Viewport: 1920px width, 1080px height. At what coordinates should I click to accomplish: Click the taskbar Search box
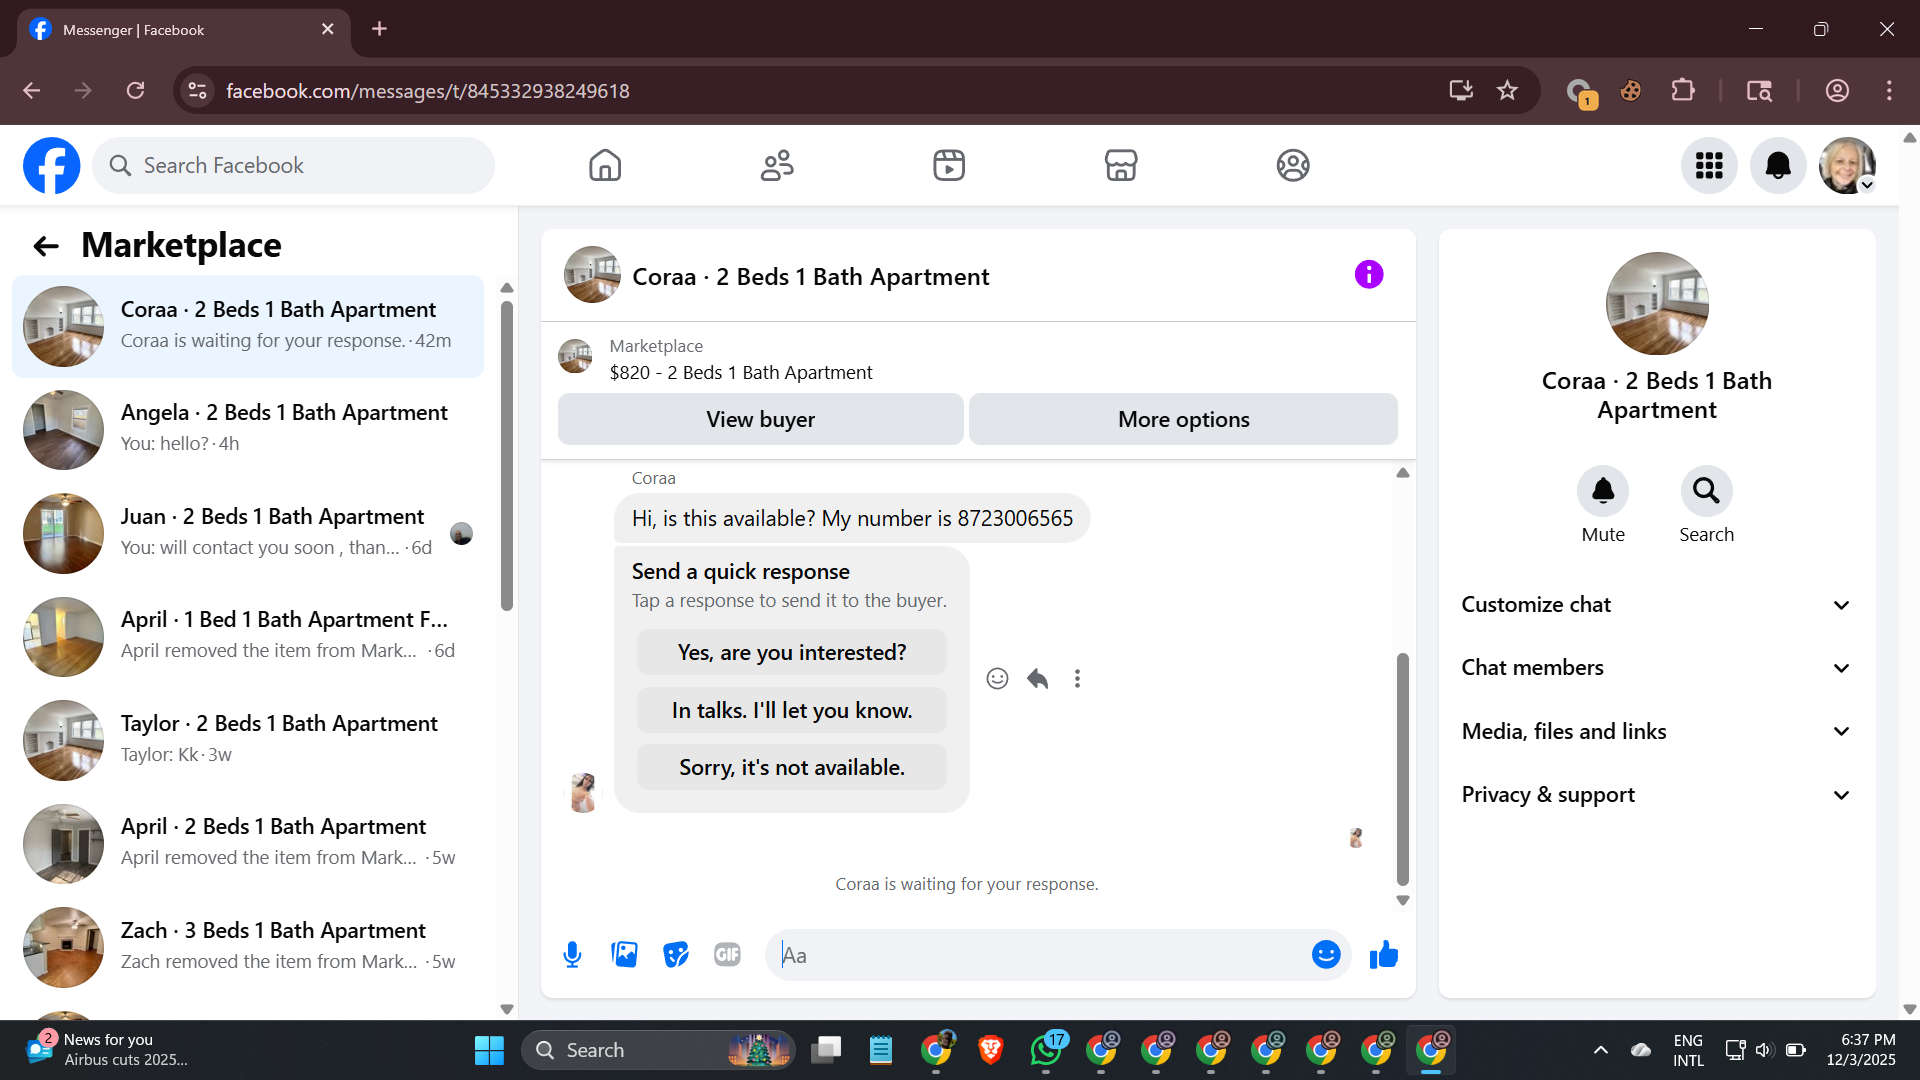click(x=658, y=1050)
